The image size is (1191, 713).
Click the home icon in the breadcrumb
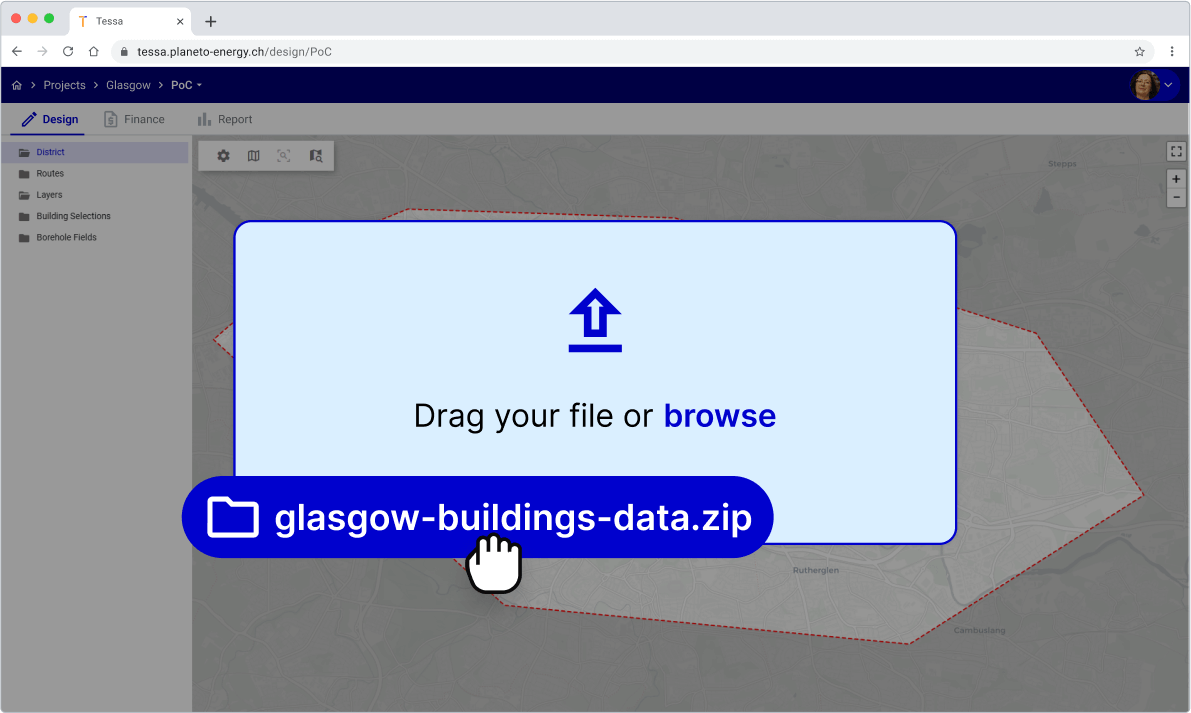click(16, 85)
